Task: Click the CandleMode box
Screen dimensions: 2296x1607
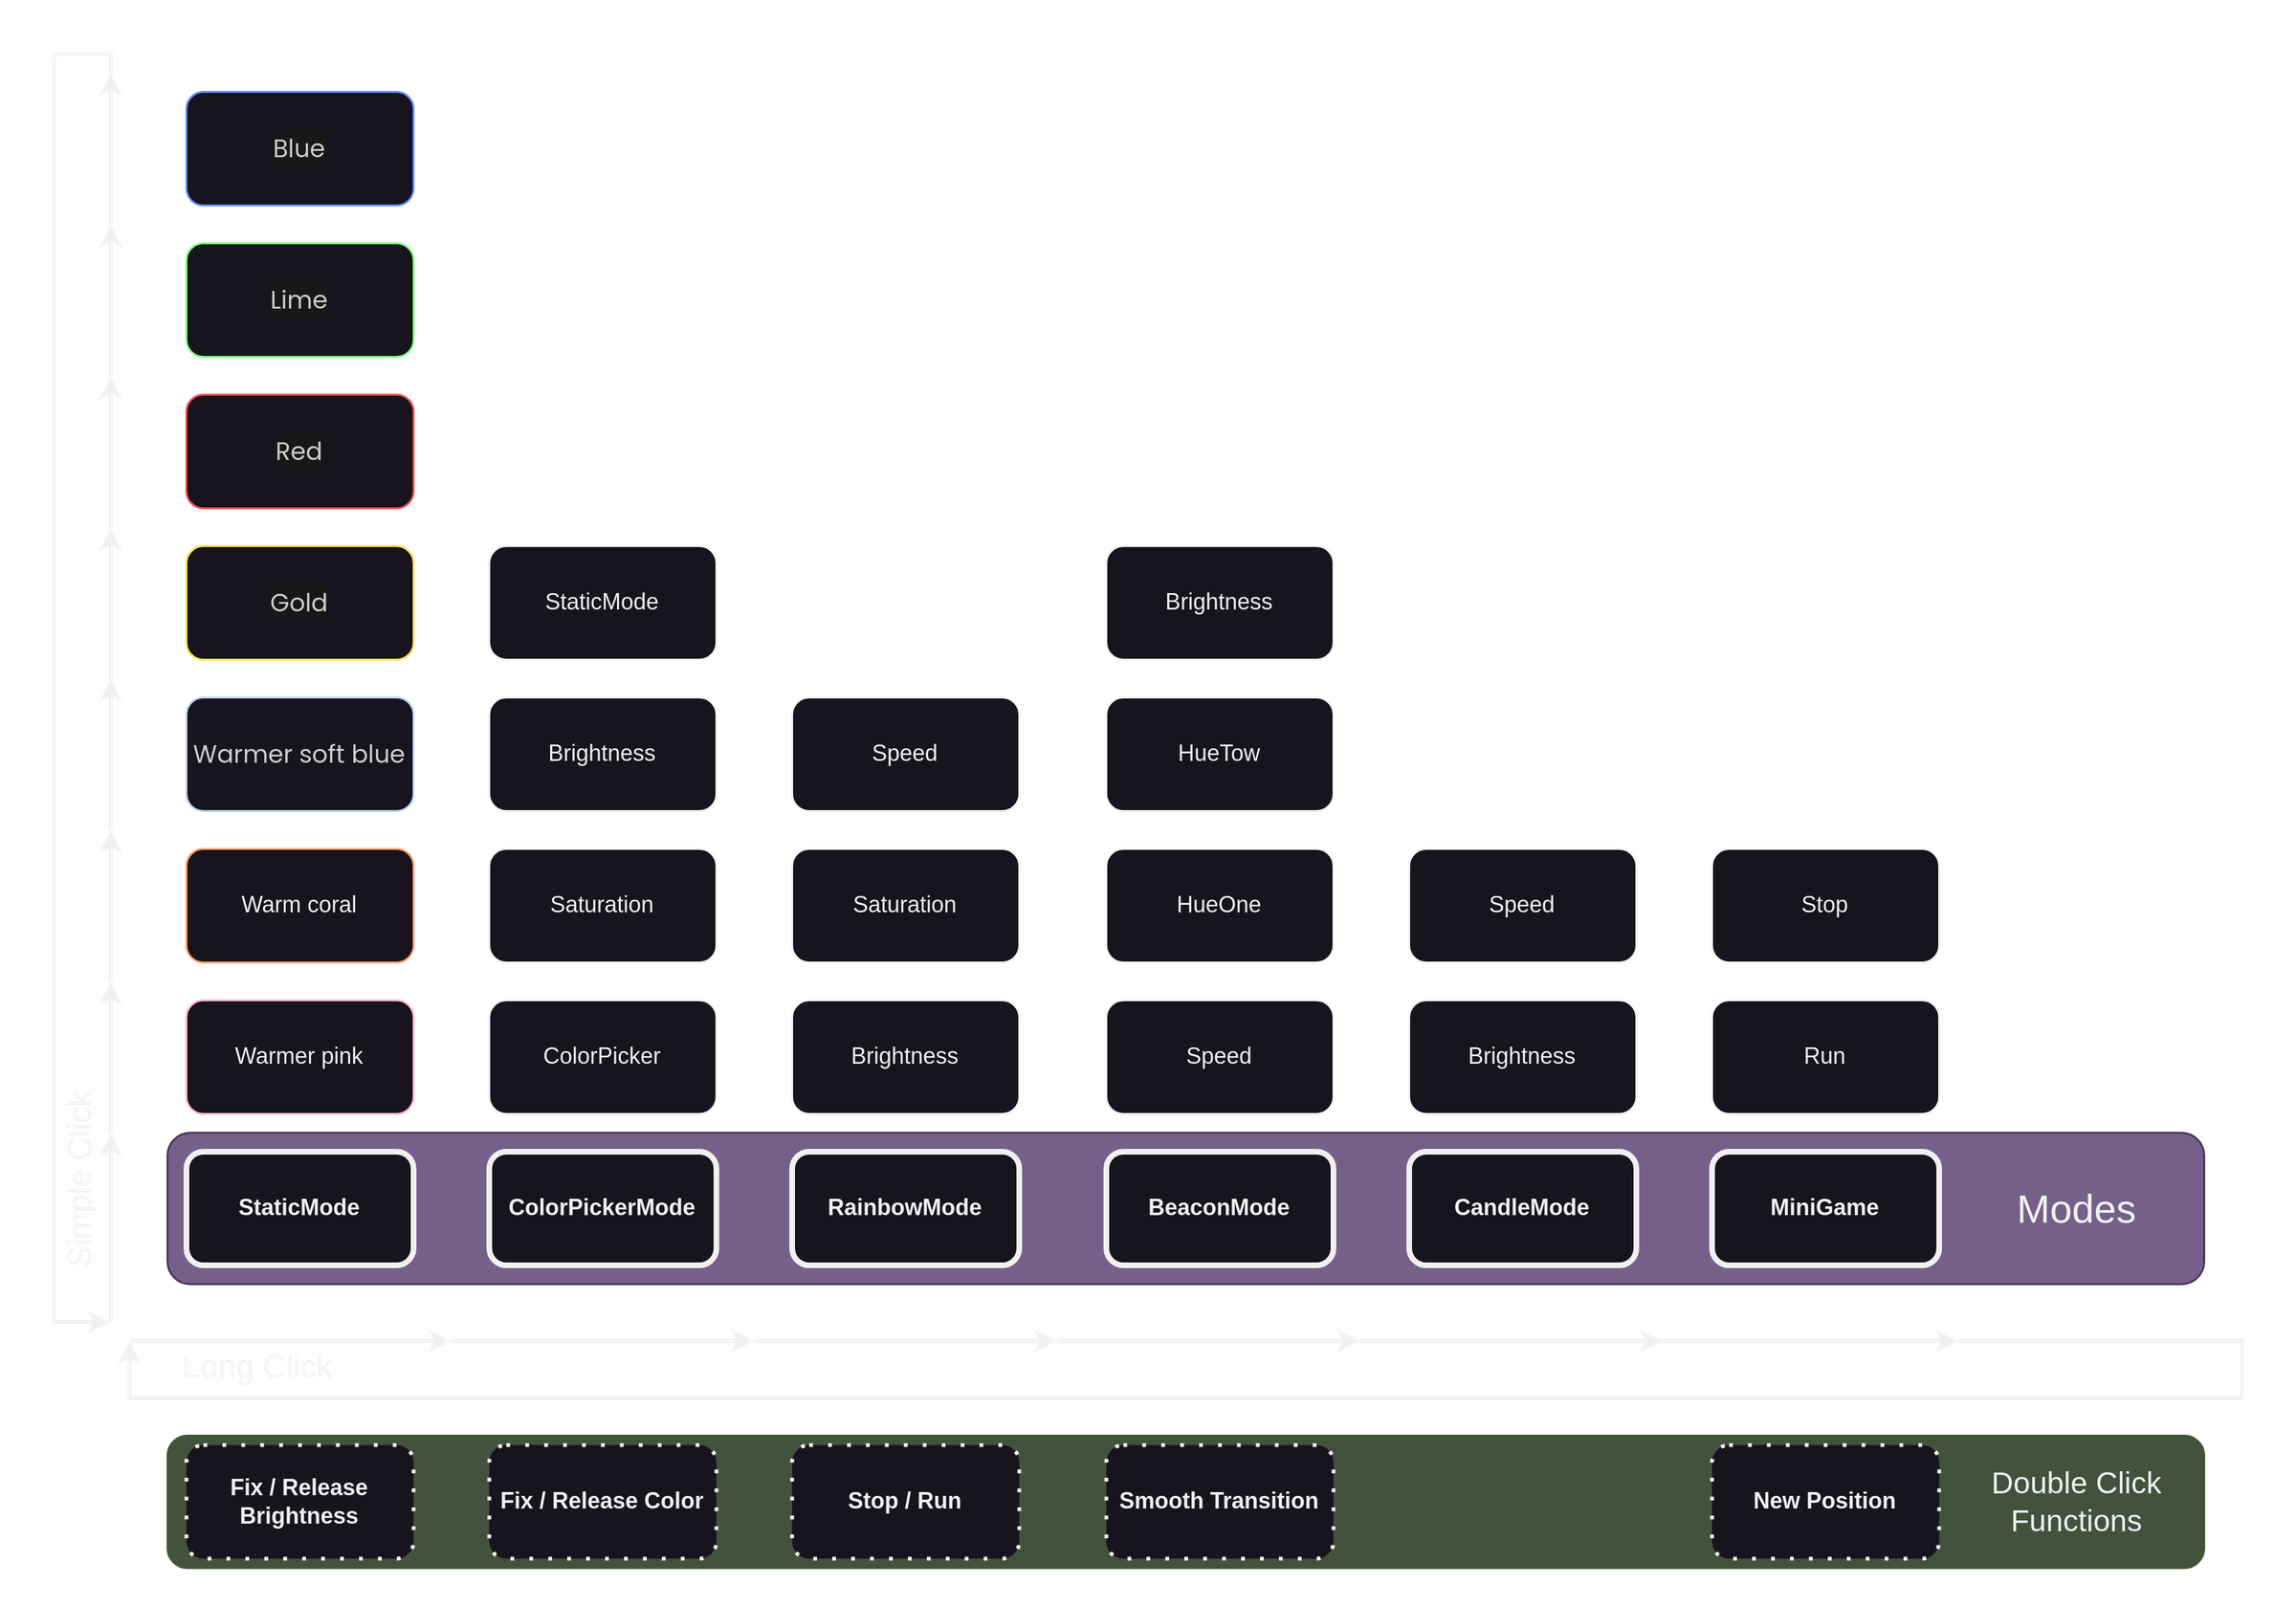Action: pyautogui.click(x=1522, y=1208)
